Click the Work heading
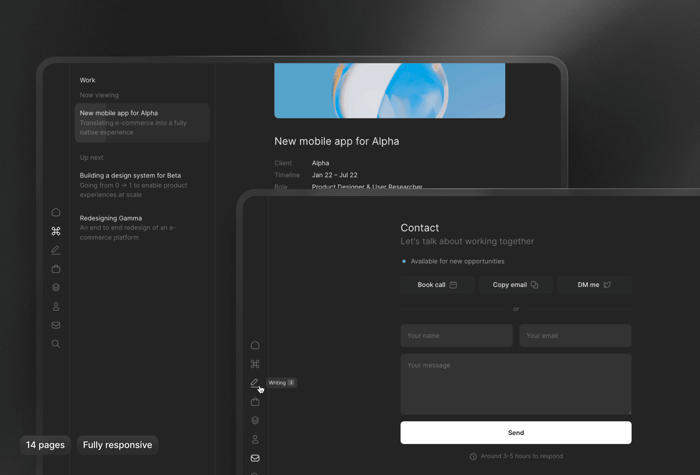This screenshot has height=475, width=700. tap(88, 80)
